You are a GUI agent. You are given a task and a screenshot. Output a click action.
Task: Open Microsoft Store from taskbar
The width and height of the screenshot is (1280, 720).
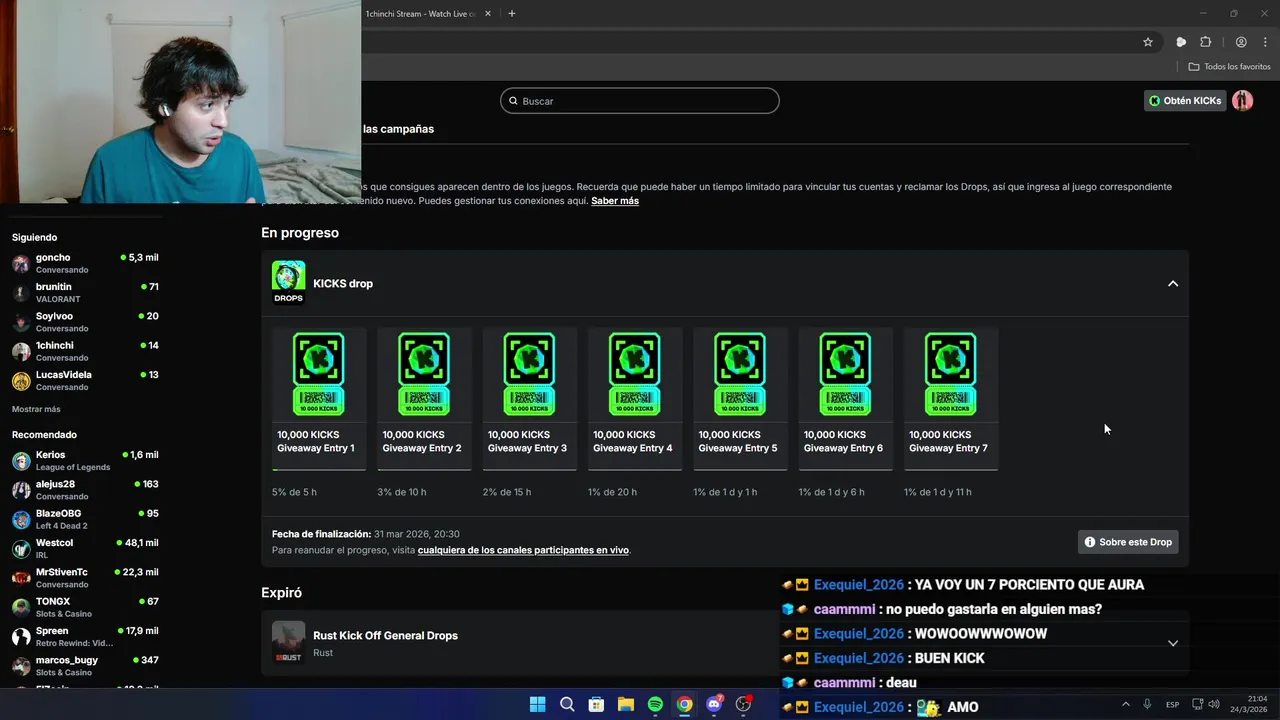coord(596,704)
